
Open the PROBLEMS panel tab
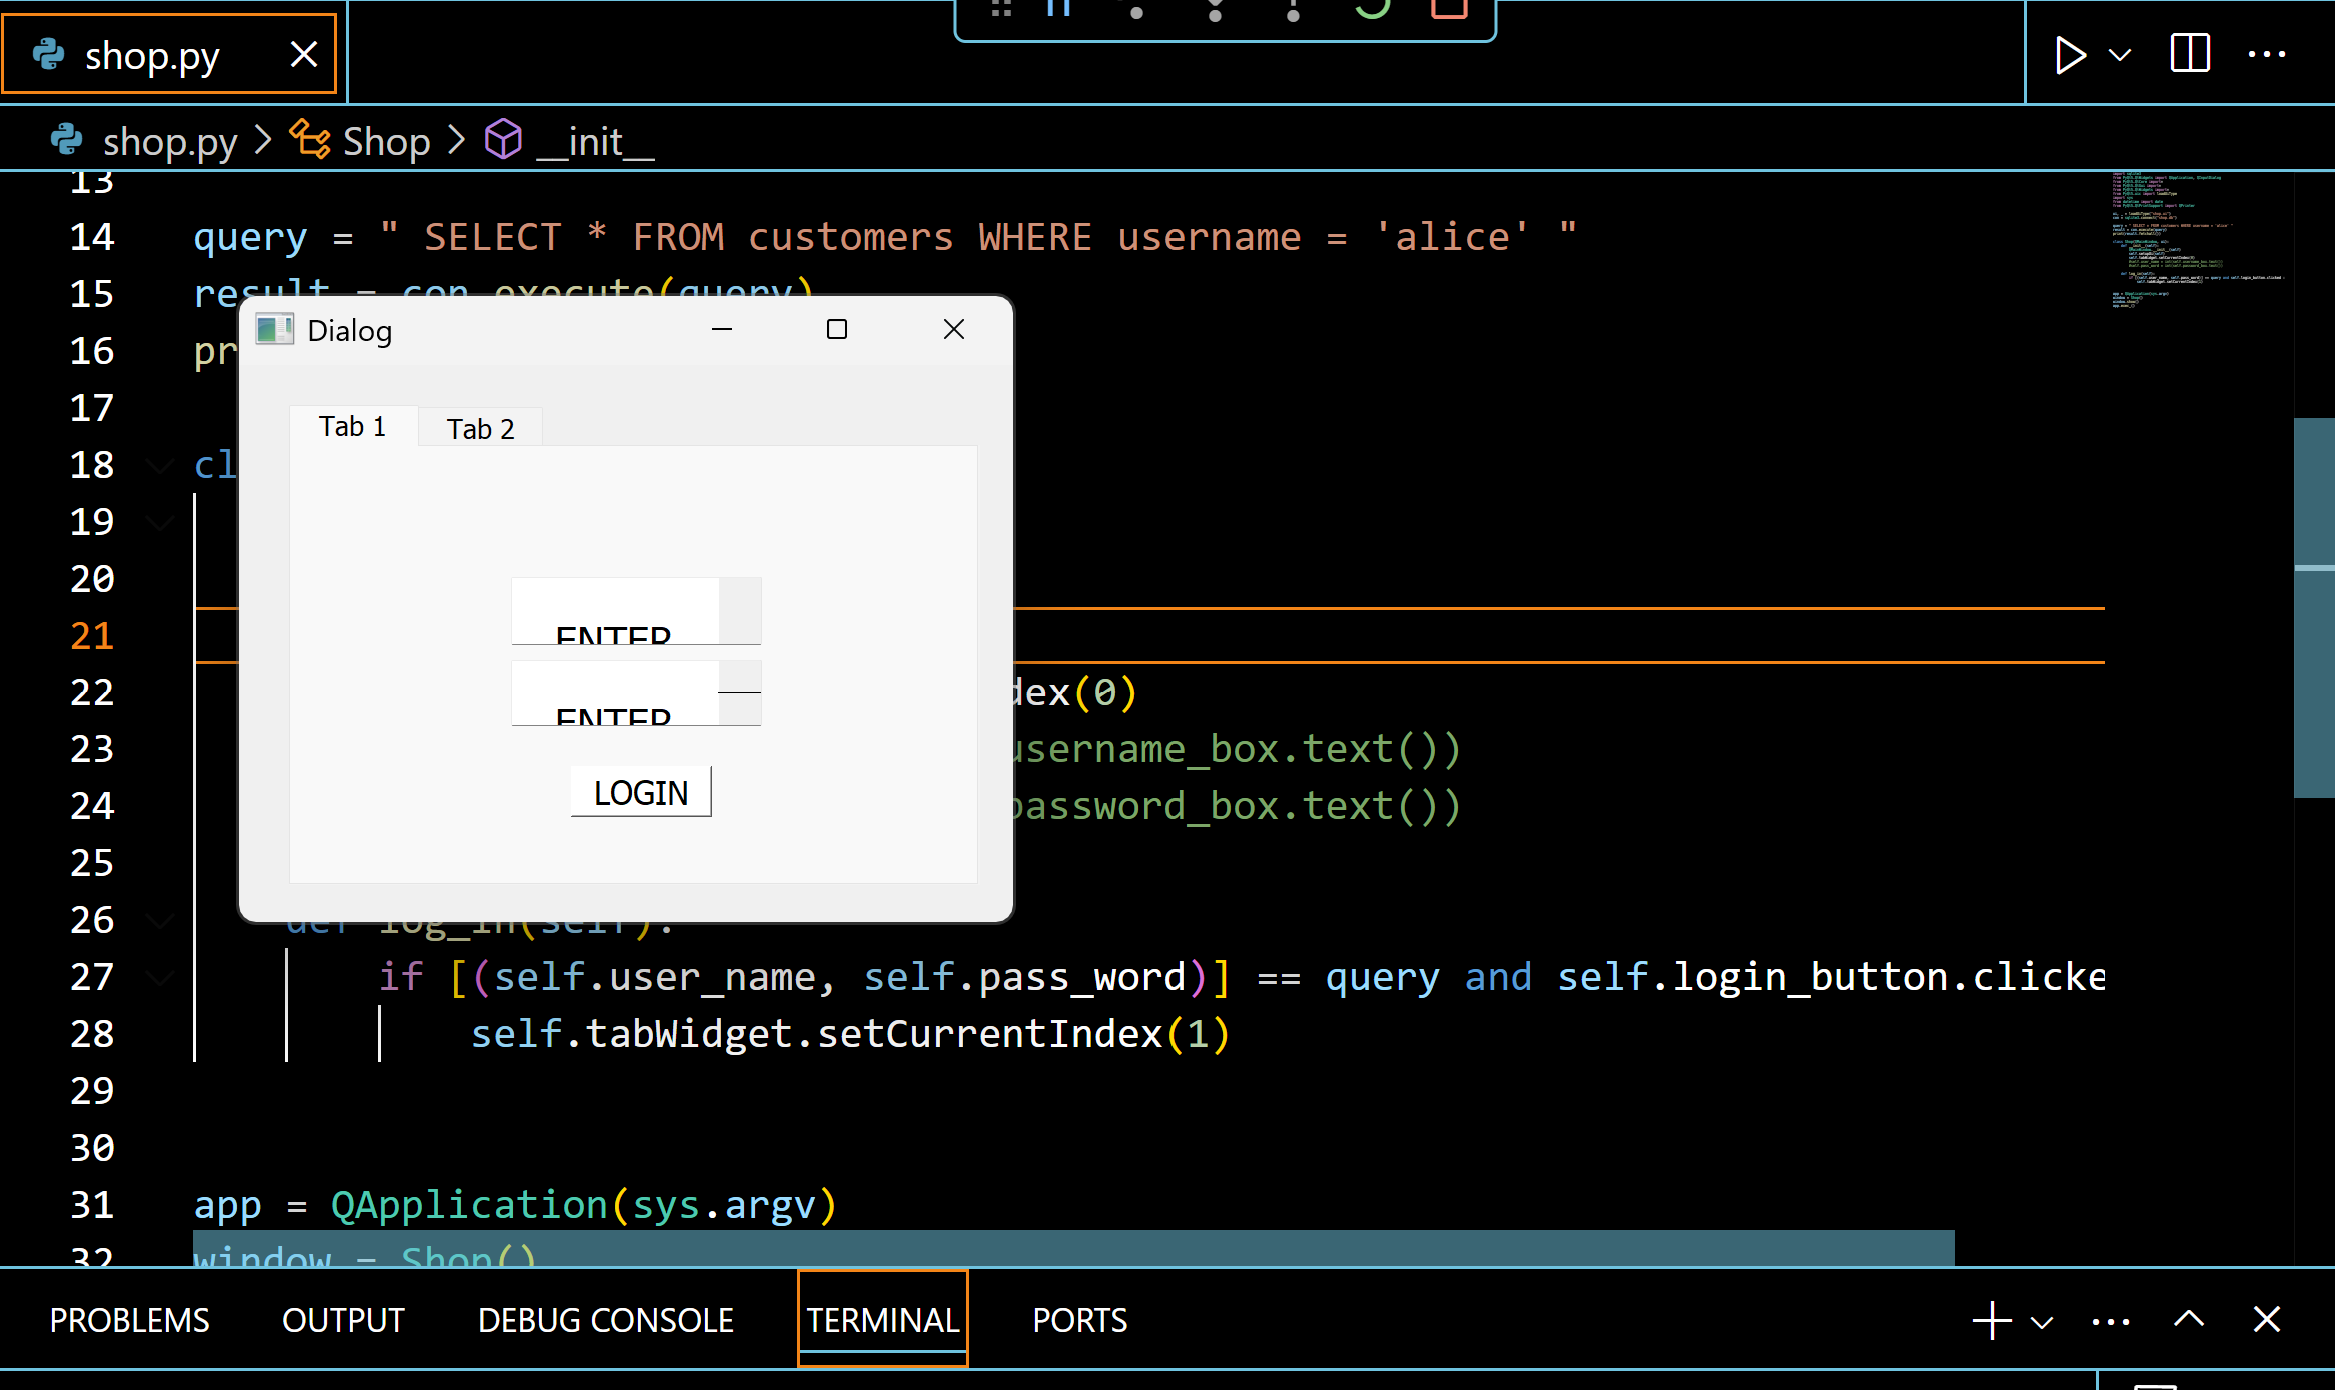pos(130,1320)
